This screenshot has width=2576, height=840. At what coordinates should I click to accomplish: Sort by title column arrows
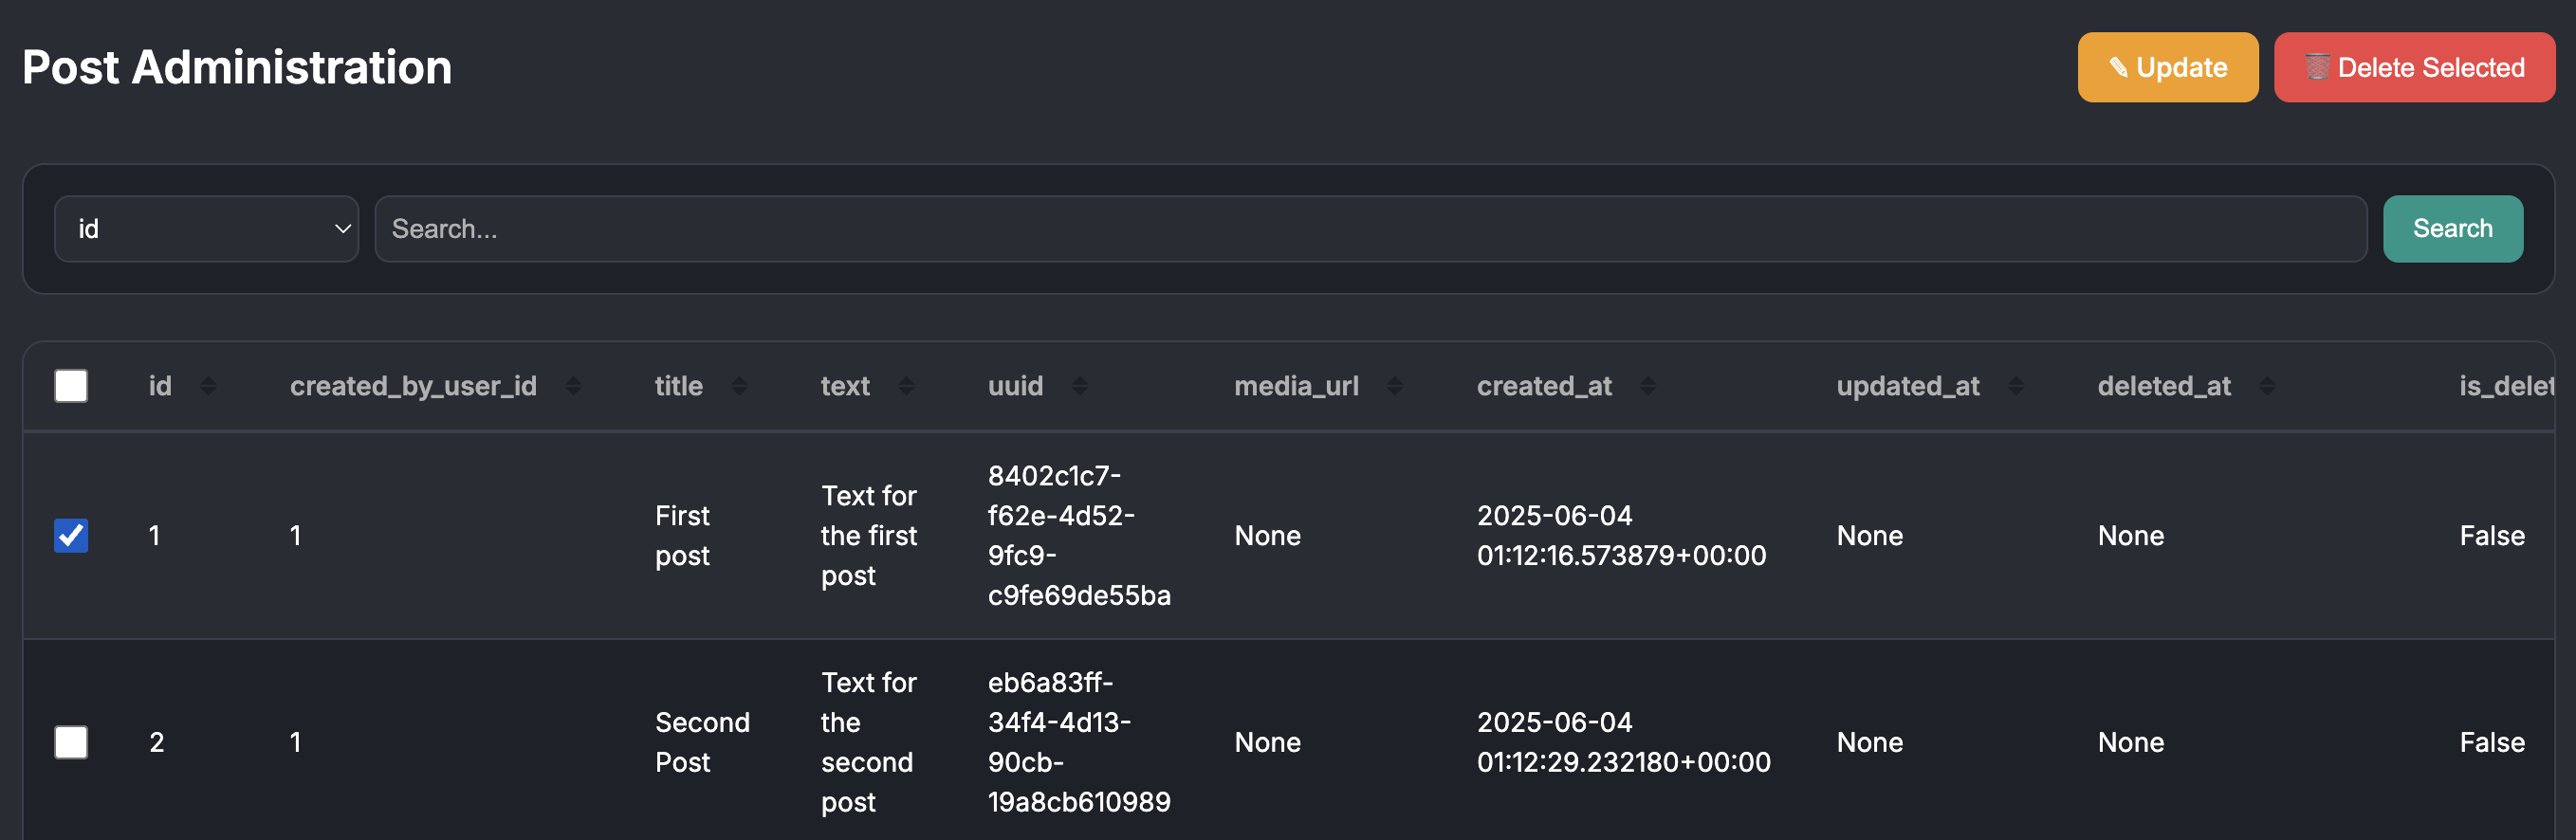point(739,386)
